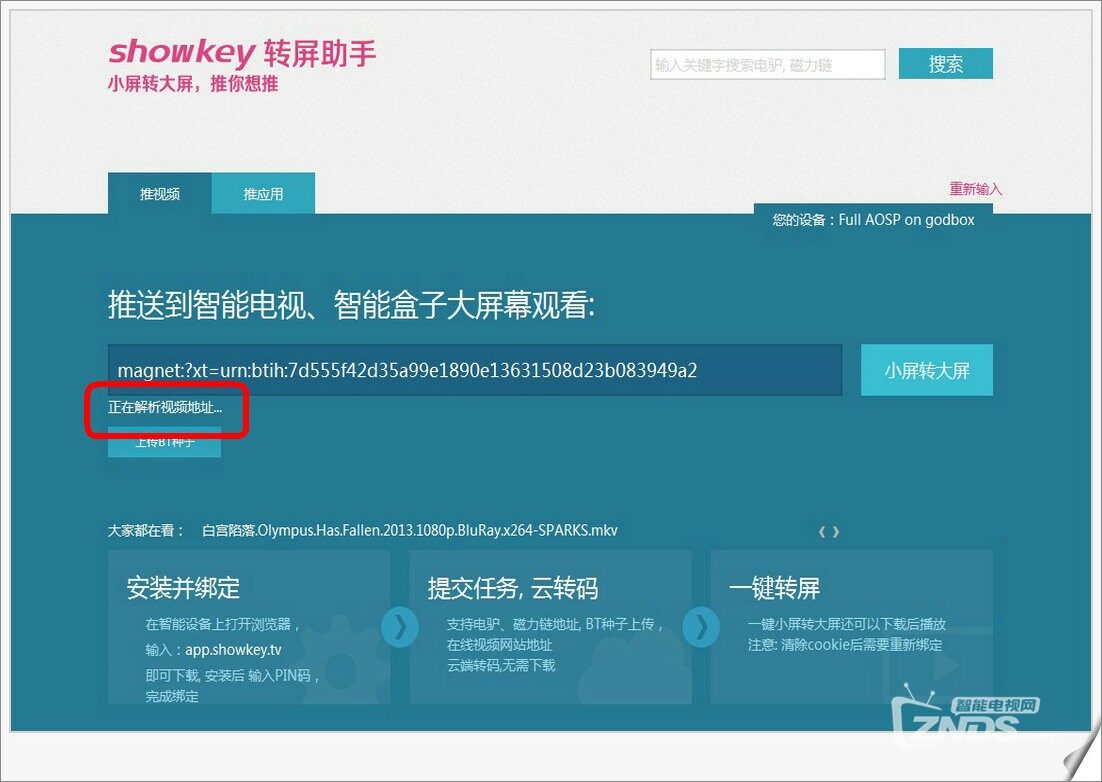
Task: Show next item in 大家都在看 ticker
Action: (836, 532)
